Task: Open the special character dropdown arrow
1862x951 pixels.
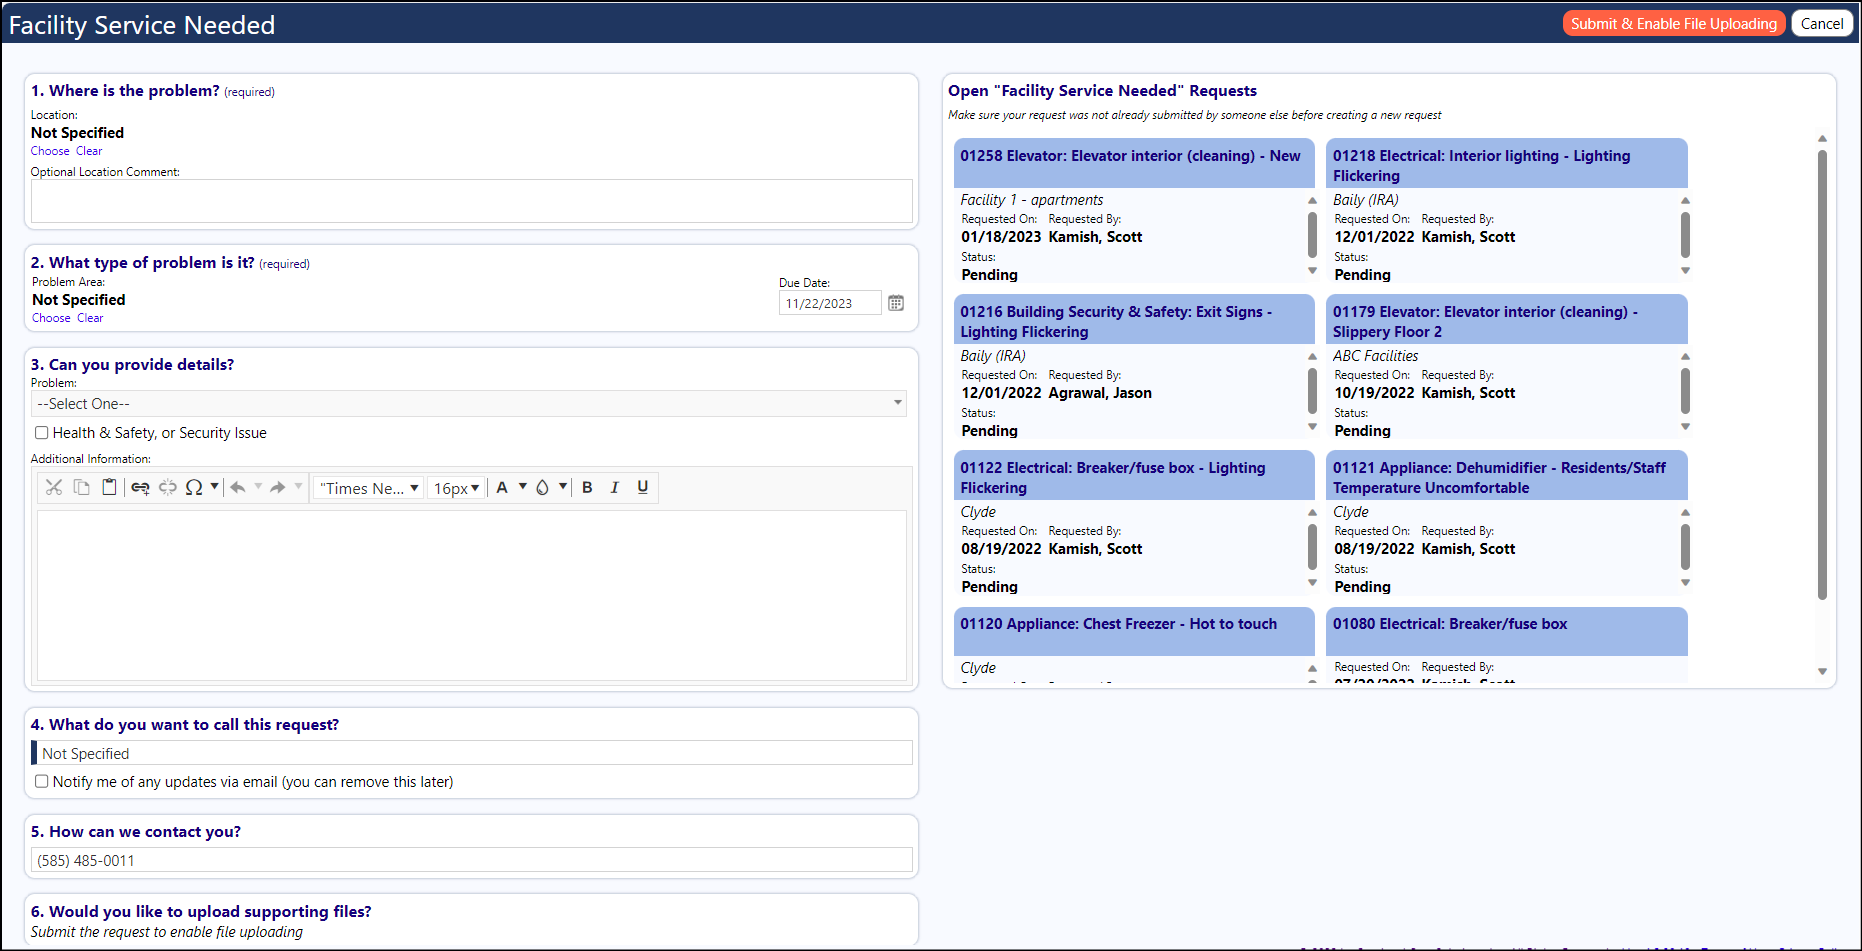Action: point(215,486)
